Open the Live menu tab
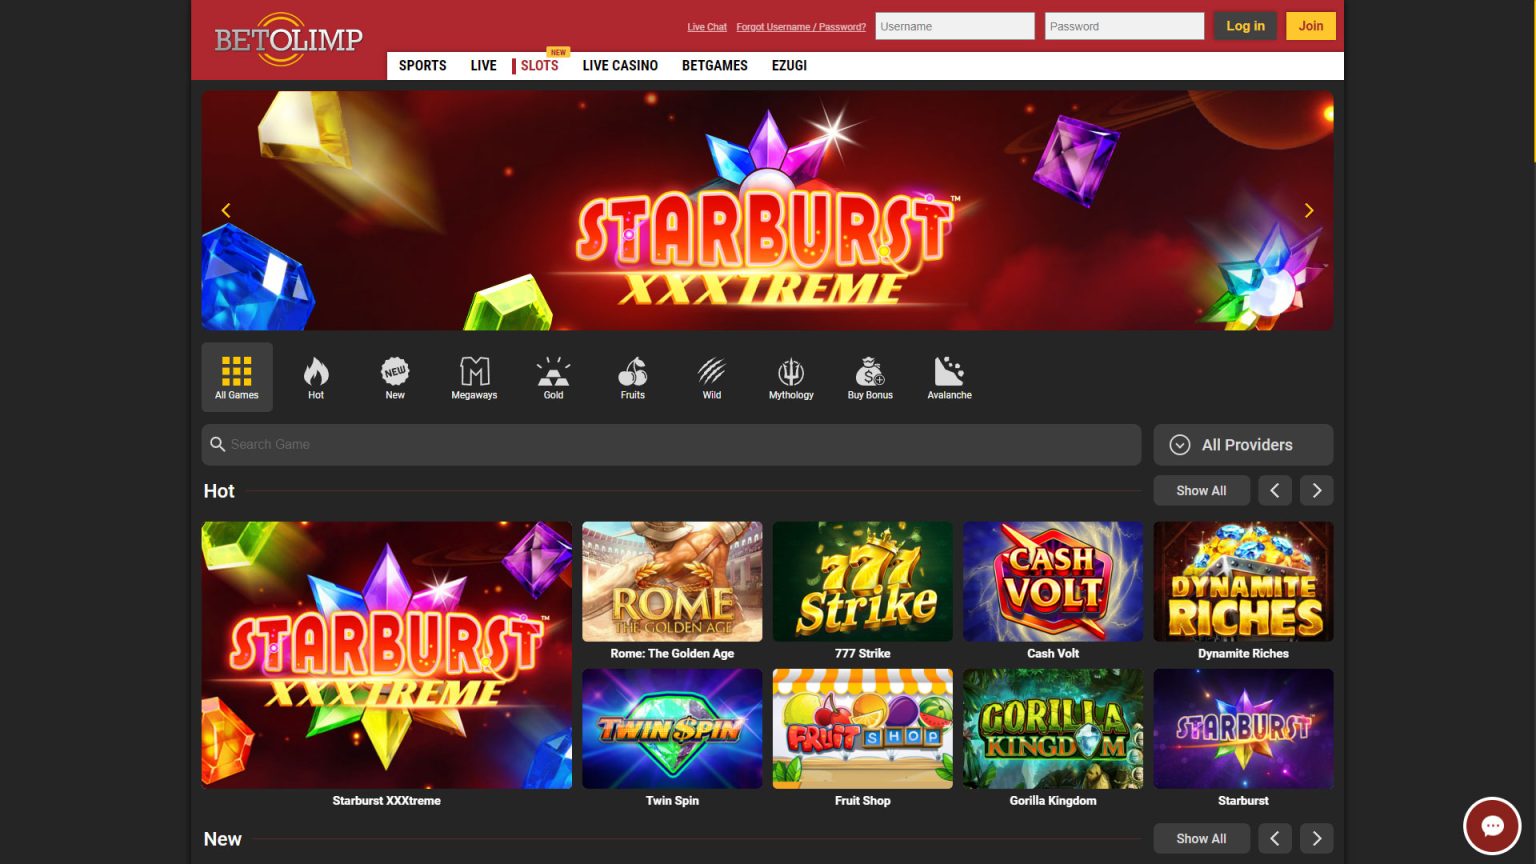This screenshot has width=1536, height=864. (484, 65)
